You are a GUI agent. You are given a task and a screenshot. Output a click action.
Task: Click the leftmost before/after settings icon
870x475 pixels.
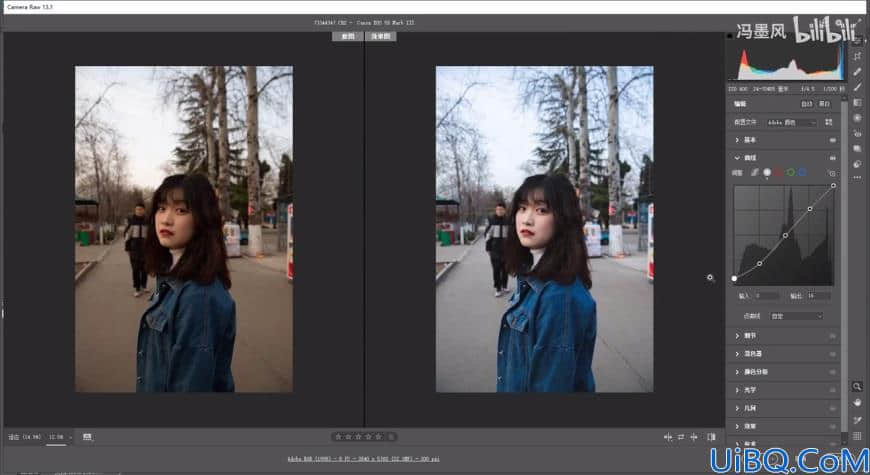tap(668, 437)
